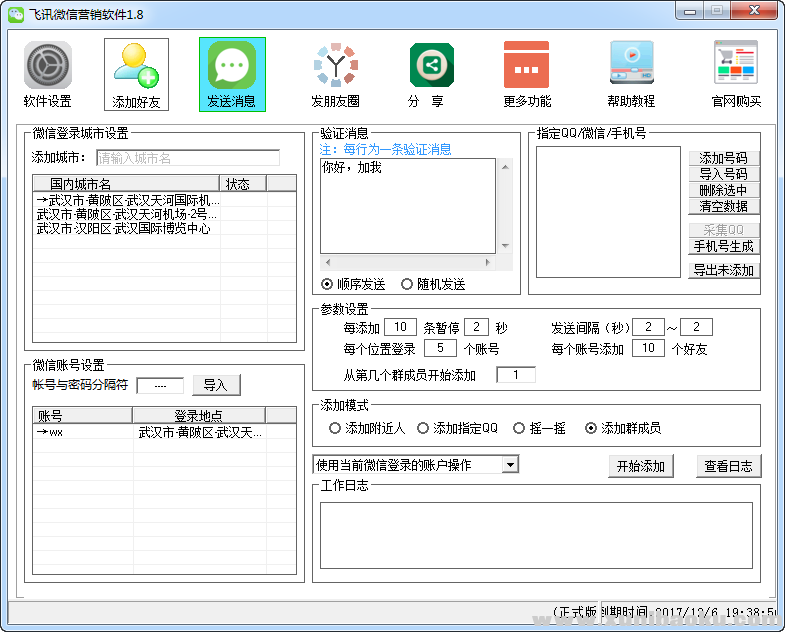Click the 添加城市 input field
This screenshot has width=785, height=632.
coord(188,158)
